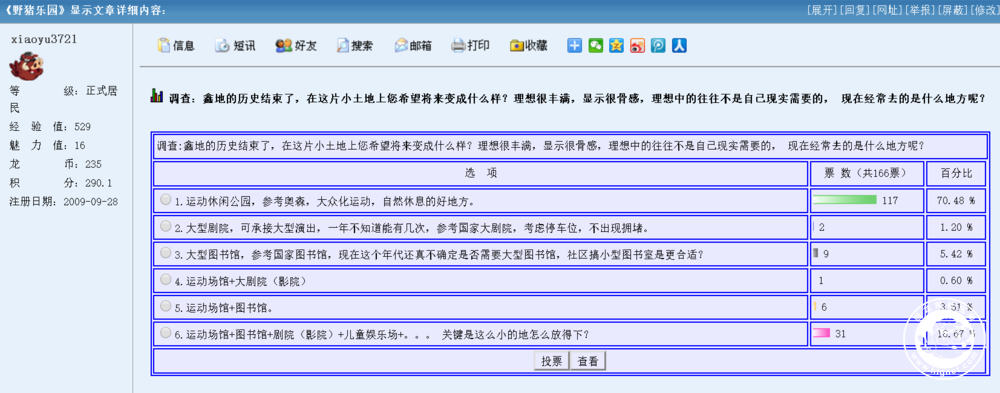Click the 收藏 text label
This screenshot has height=393, width=1000.
click(536, 46)
